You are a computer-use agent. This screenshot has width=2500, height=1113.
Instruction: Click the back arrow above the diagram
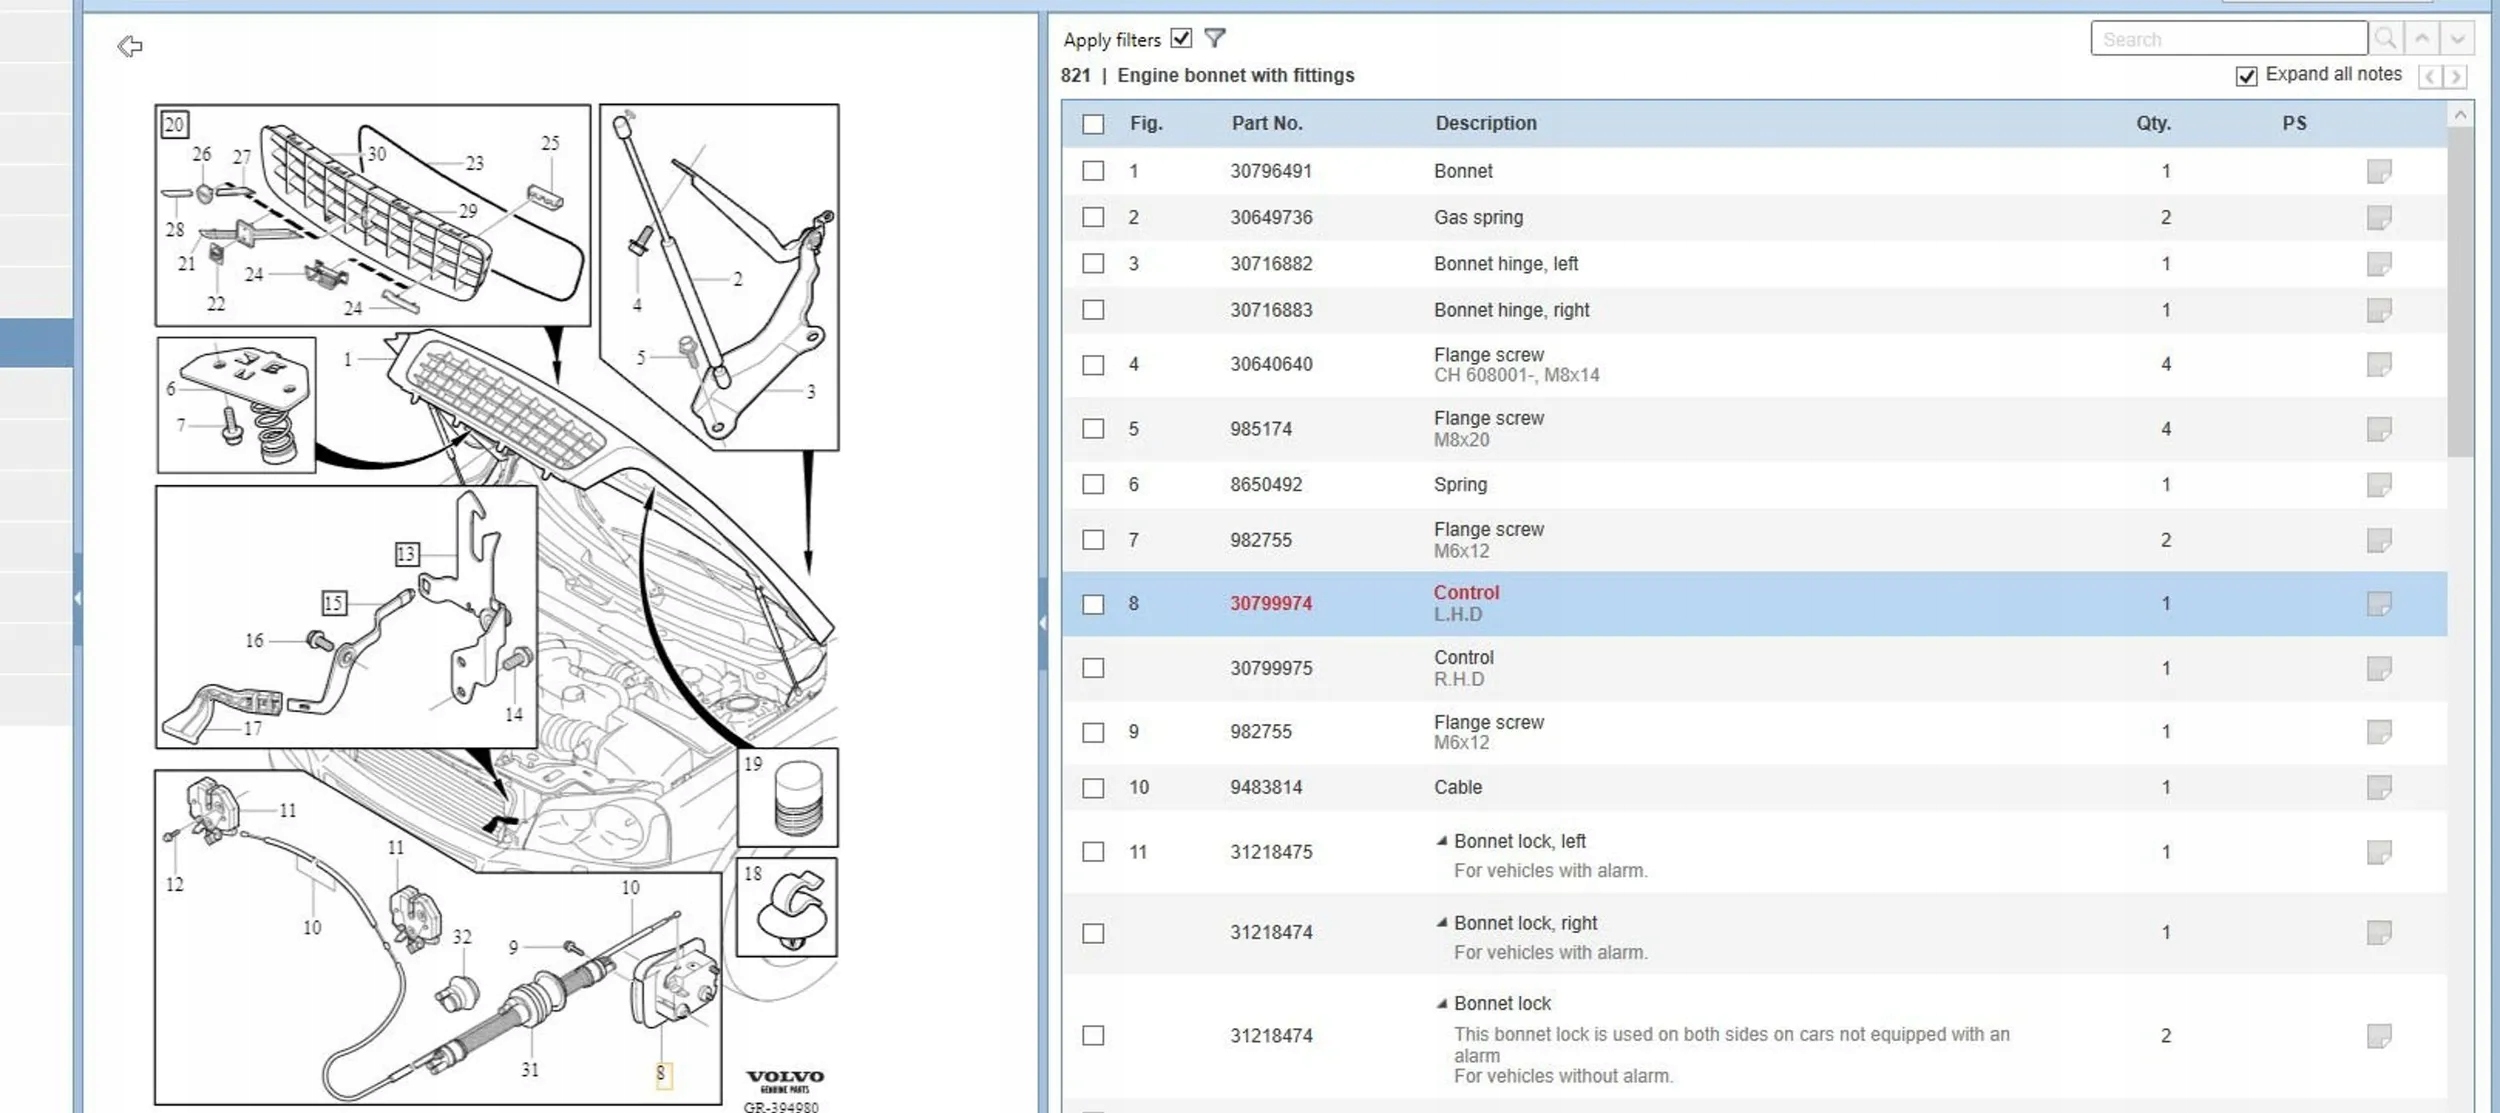(x=130, y=46)
